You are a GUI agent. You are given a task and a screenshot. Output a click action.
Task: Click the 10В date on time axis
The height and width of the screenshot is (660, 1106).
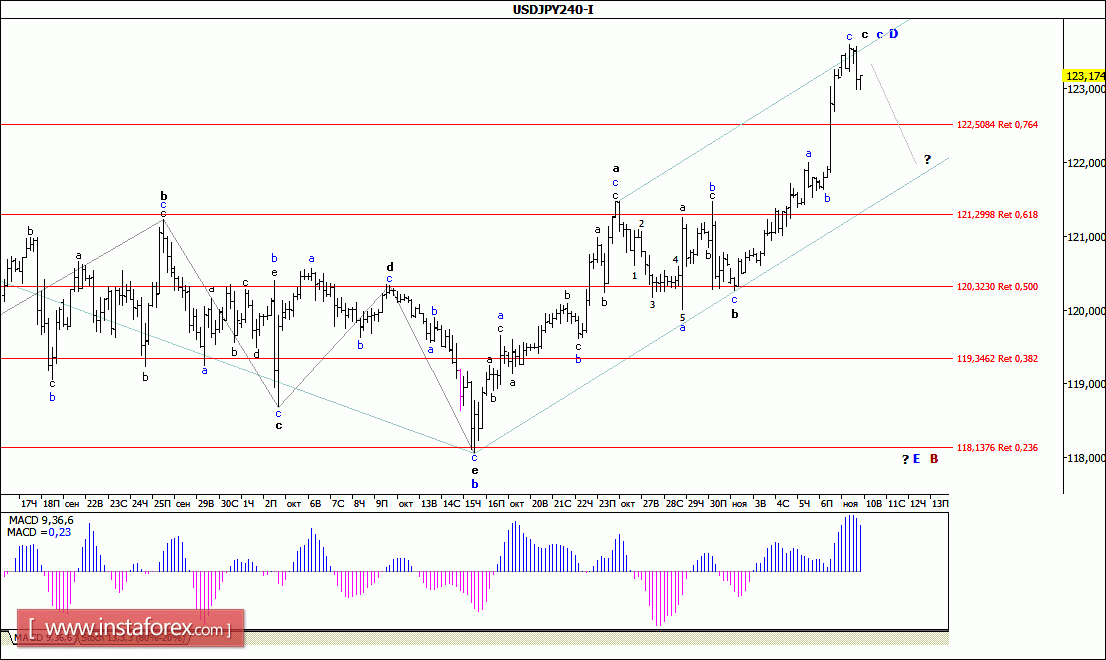click(x=873, y=503)
